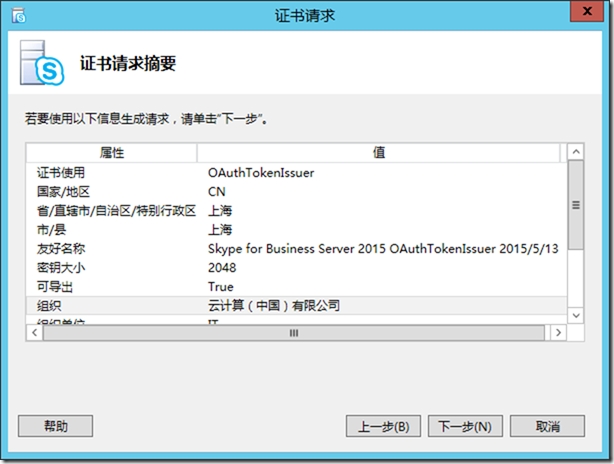Click the vertical scrollbar up arrow

pyautogui.click(x=576, y=152)
